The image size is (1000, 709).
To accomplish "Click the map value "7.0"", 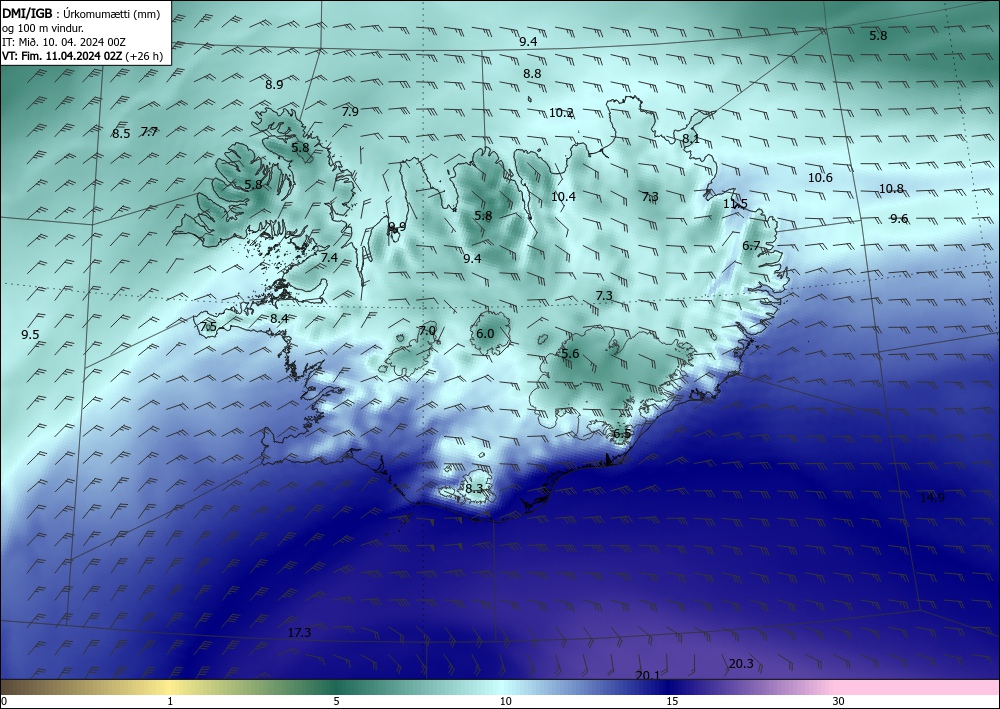I will 427,330.
